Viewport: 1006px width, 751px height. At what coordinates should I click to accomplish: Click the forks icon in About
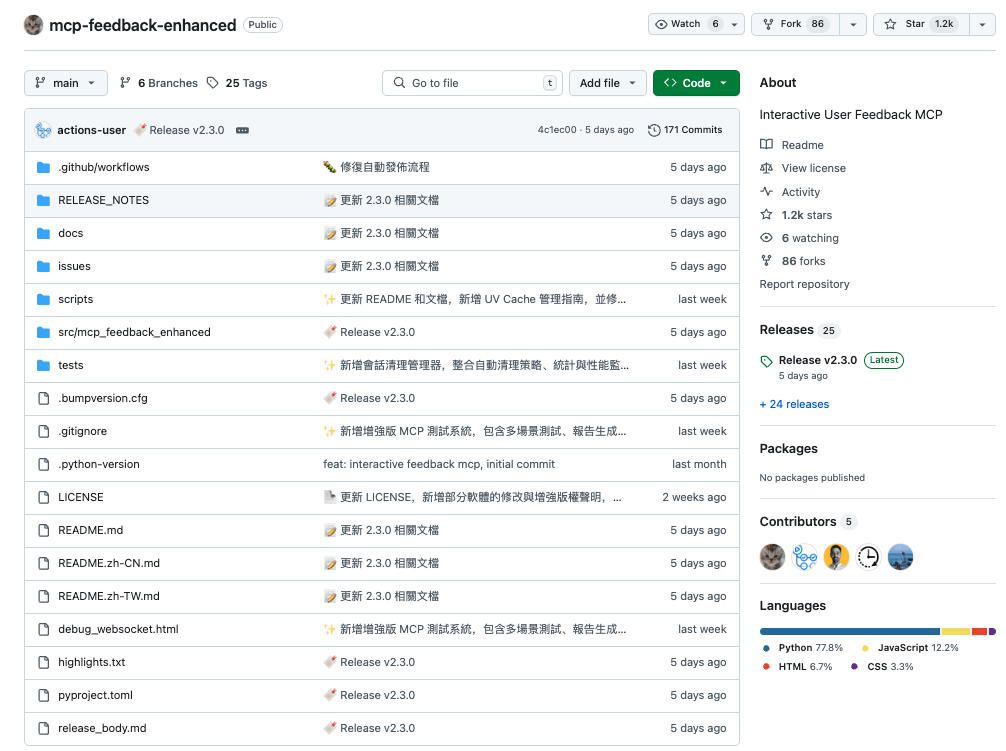click(x=766, y=260)
